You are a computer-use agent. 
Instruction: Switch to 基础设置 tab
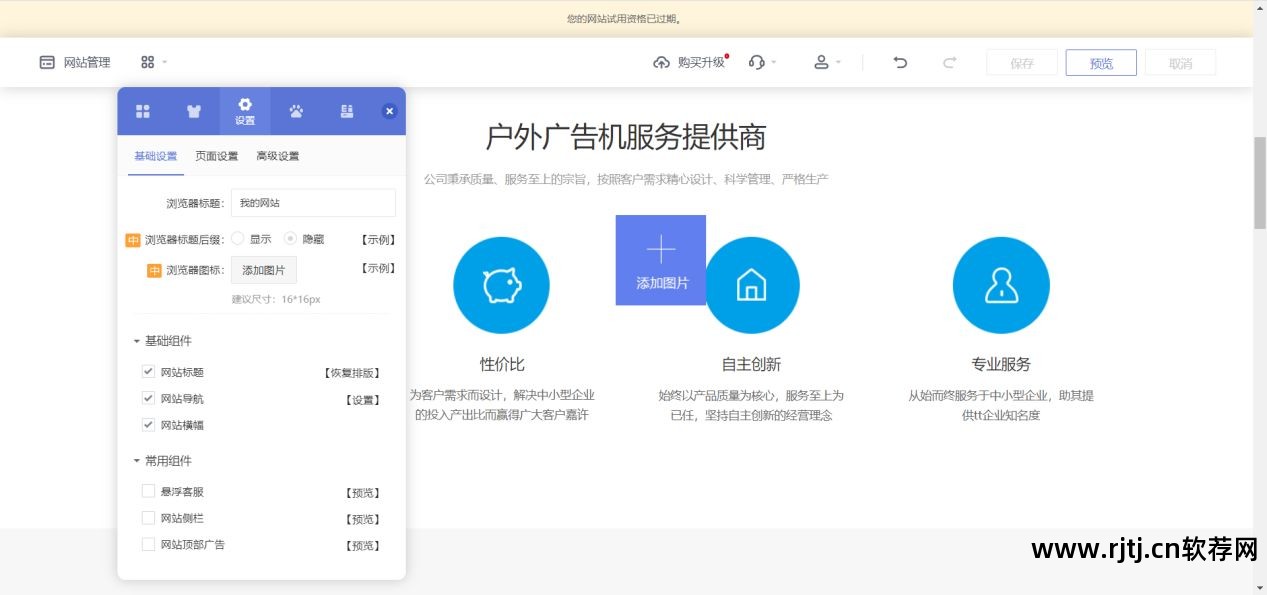(x=156, y=156)
